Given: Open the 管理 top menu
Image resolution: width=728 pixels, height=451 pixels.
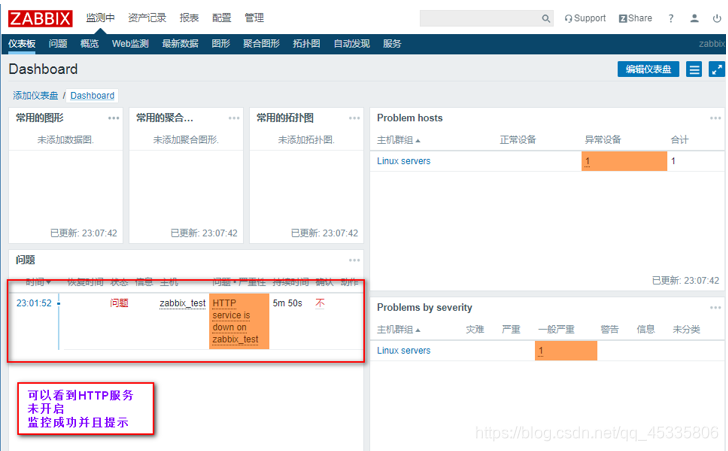Looking at the screenshot, I should 254,18.
